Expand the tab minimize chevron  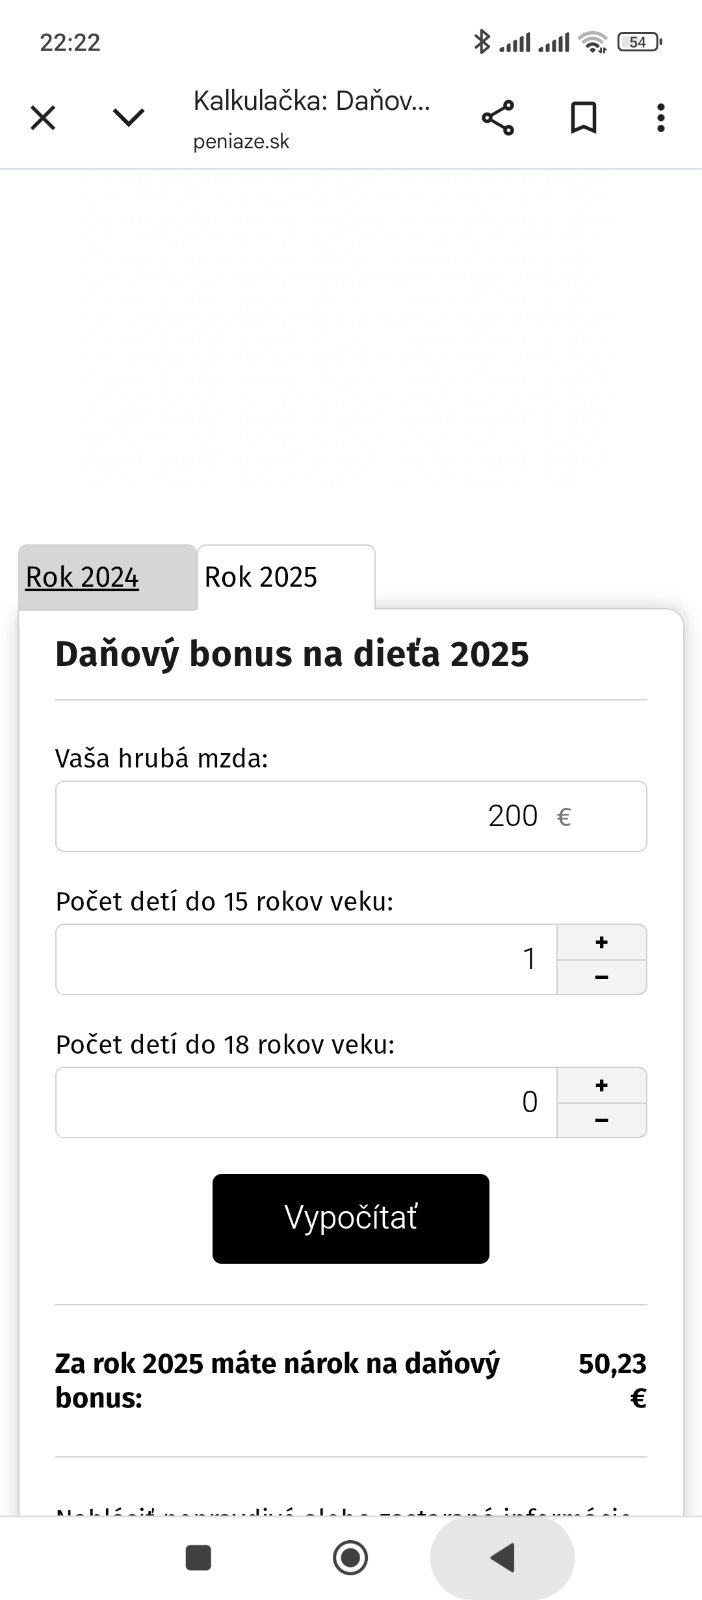(129, 118)
